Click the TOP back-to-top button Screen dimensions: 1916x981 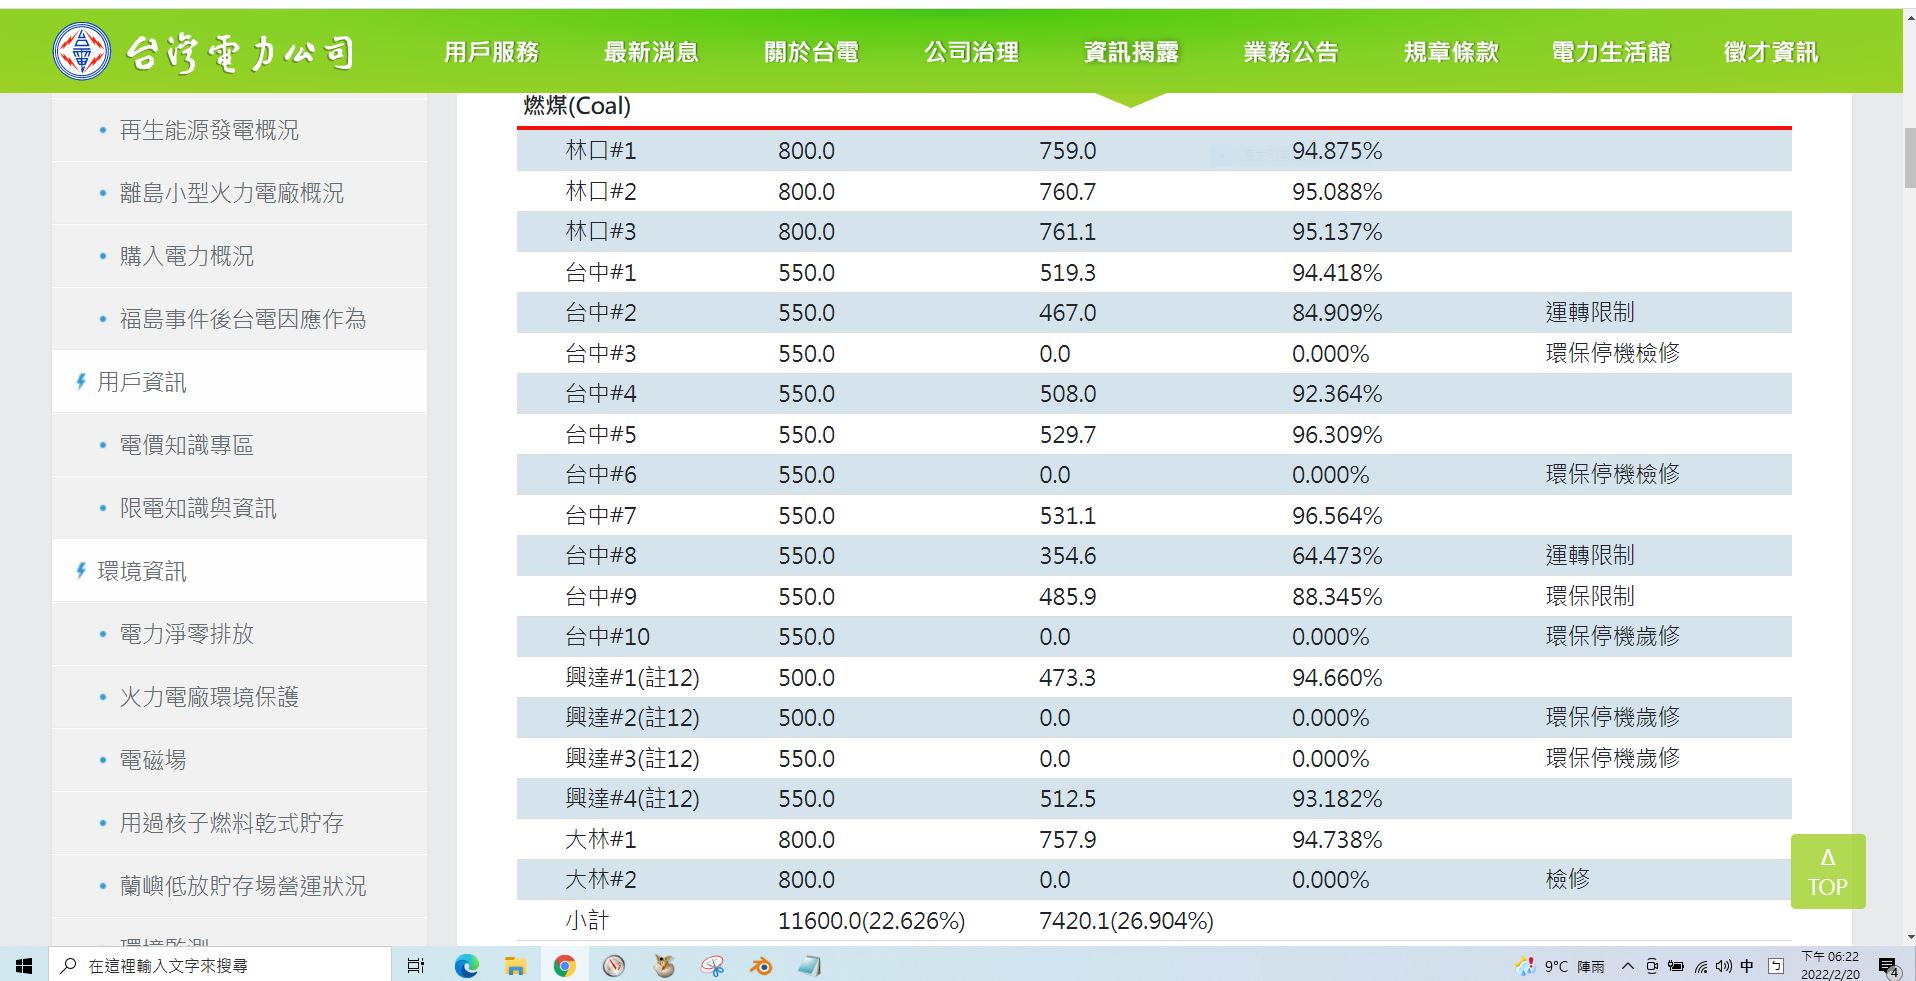[1828, 872]
